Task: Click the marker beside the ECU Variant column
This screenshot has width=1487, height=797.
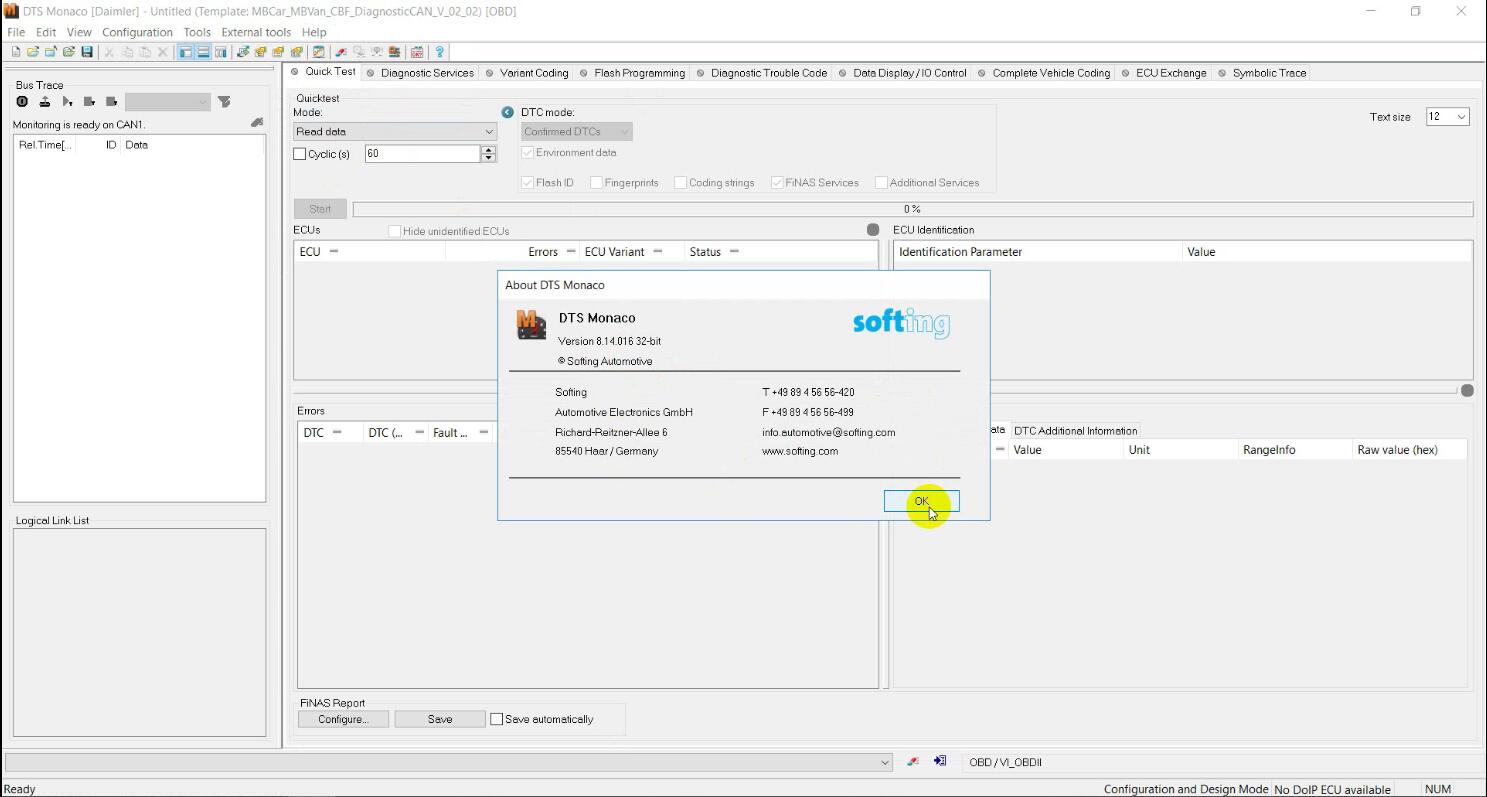Action: coord(657,252)
